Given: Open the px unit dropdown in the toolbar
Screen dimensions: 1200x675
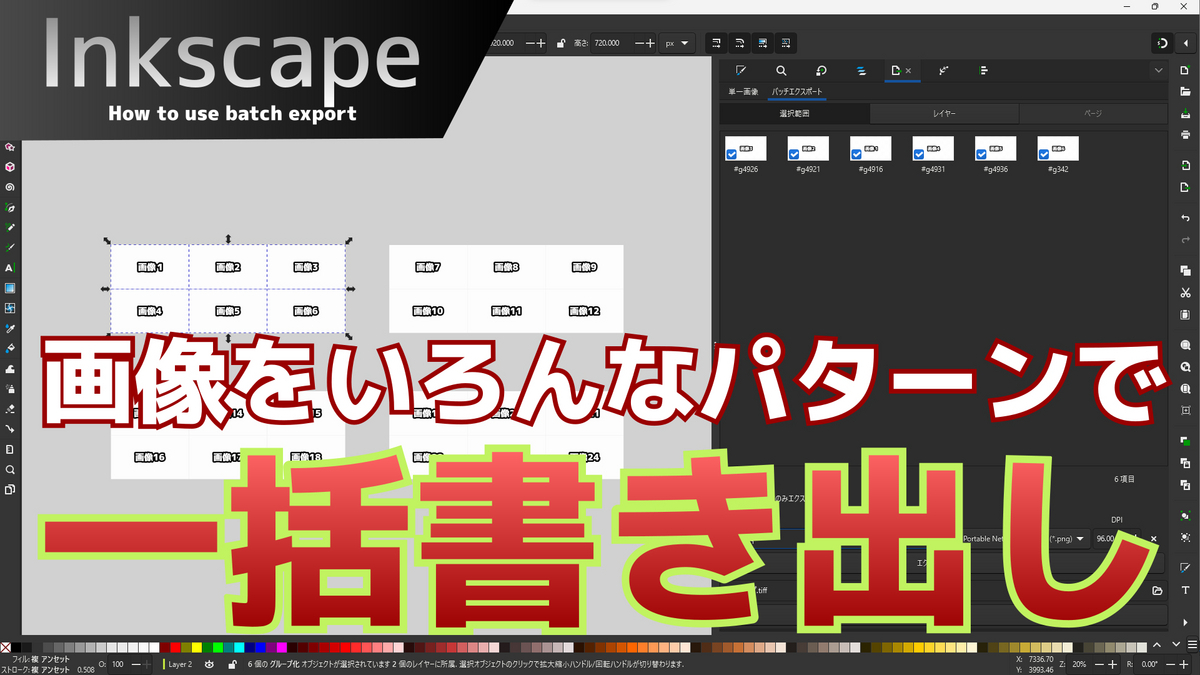Looking at the screenshot, I should [x=677, y=43].
